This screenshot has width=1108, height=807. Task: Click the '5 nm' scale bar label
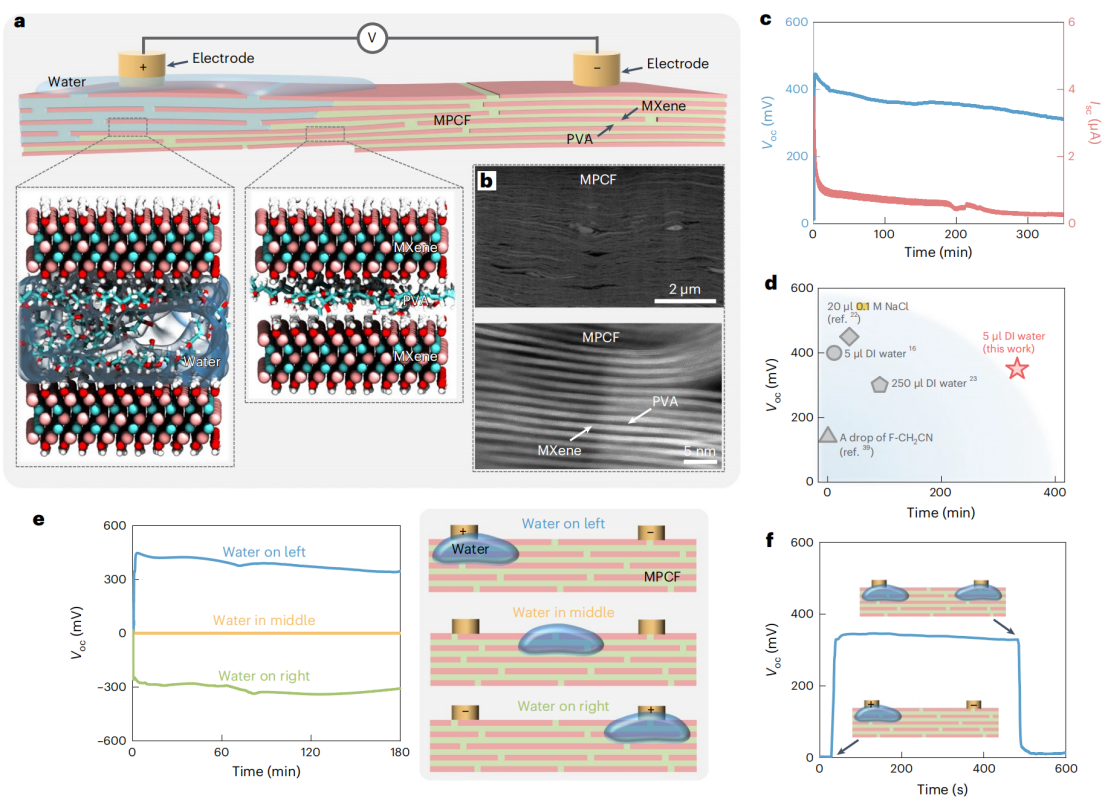700,451
